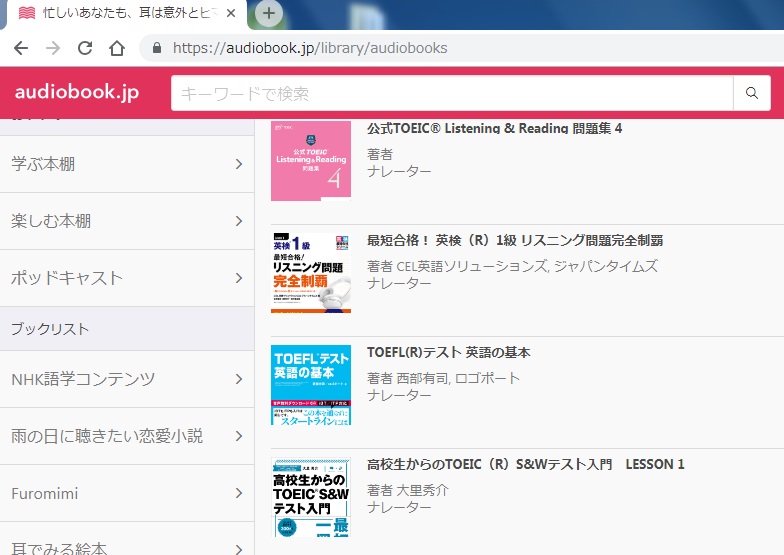Expand chevron beside ポッドキャスト
Screen dimensions: 784x555
click(x=239, y=278)
